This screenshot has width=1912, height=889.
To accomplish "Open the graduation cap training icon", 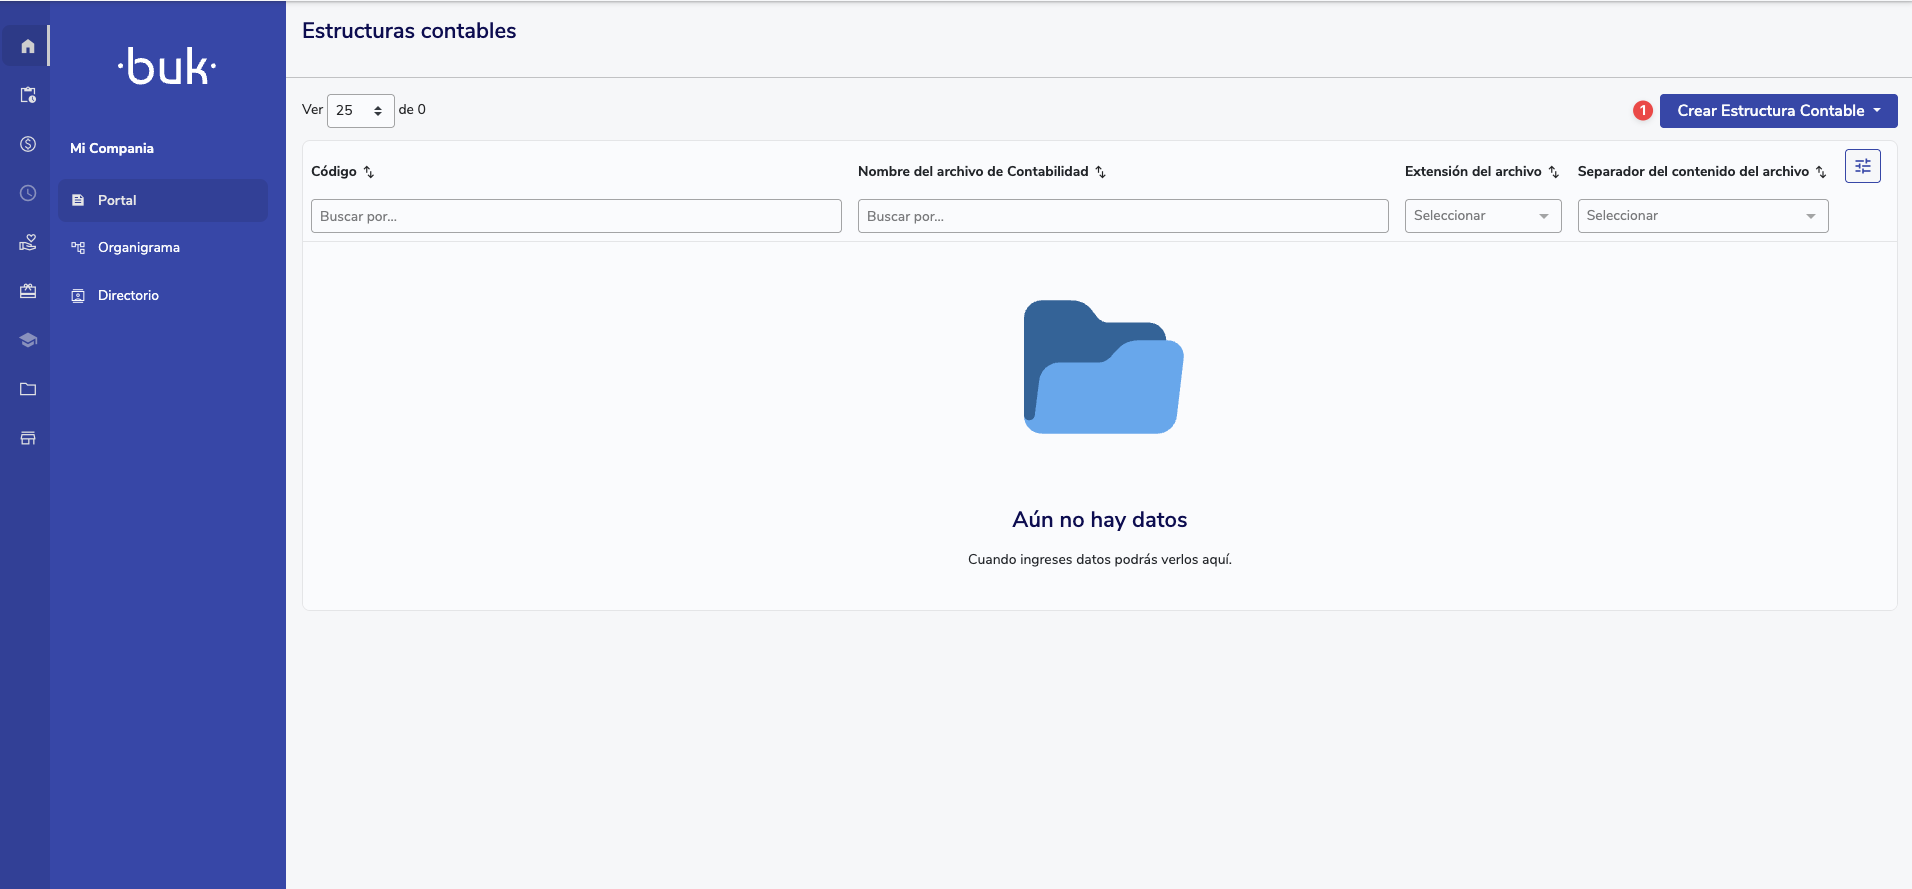I will [28, 340].
